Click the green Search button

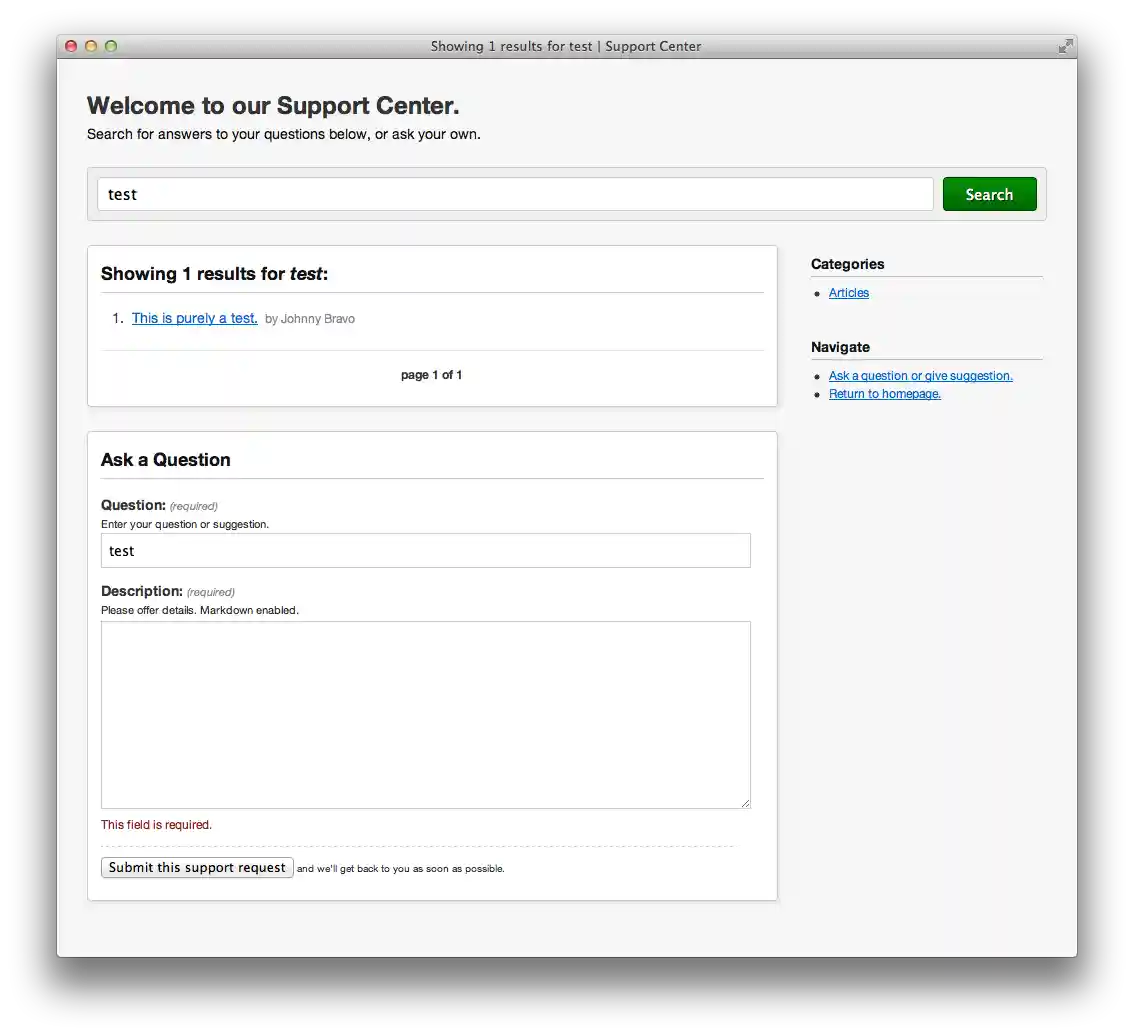tap(989, 194)
